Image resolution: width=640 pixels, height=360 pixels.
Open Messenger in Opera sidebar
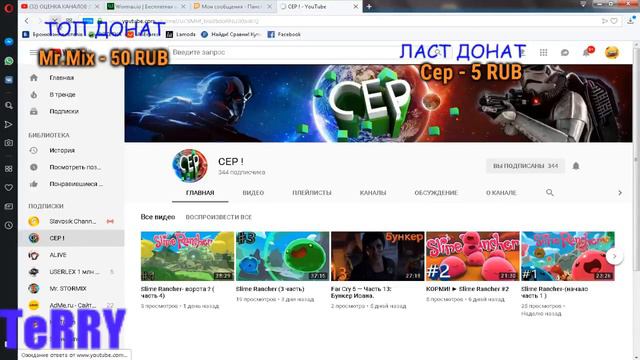9,42
